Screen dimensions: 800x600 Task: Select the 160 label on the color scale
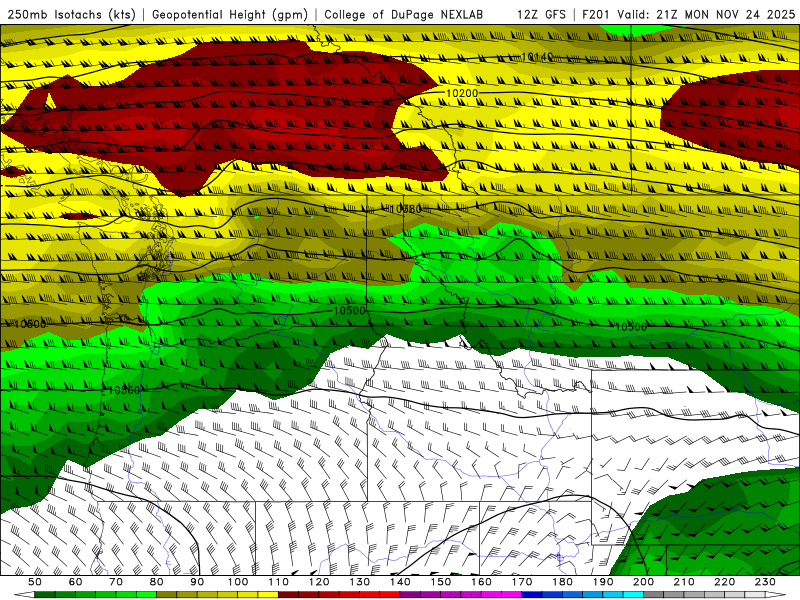(x=481, y=582)
